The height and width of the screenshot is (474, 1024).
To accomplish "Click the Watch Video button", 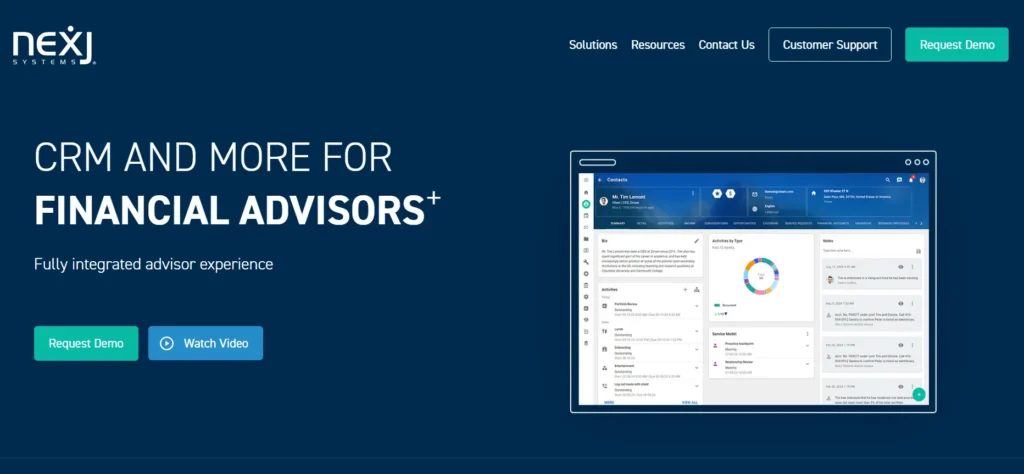I will click(x=206, y=343).
